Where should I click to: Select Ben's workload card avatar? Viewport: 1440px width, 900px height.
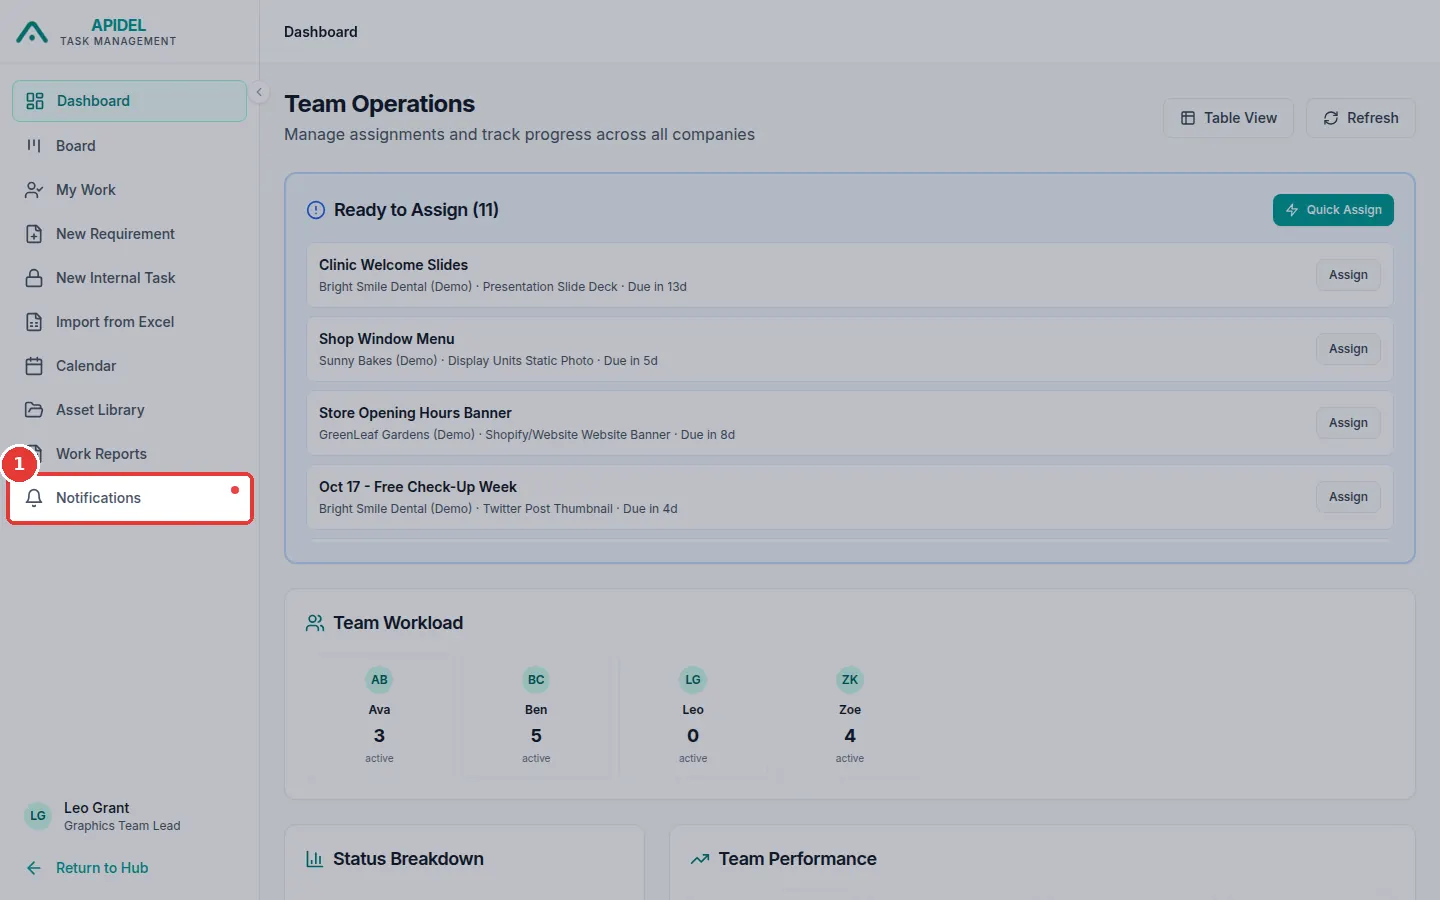[536, 680]
